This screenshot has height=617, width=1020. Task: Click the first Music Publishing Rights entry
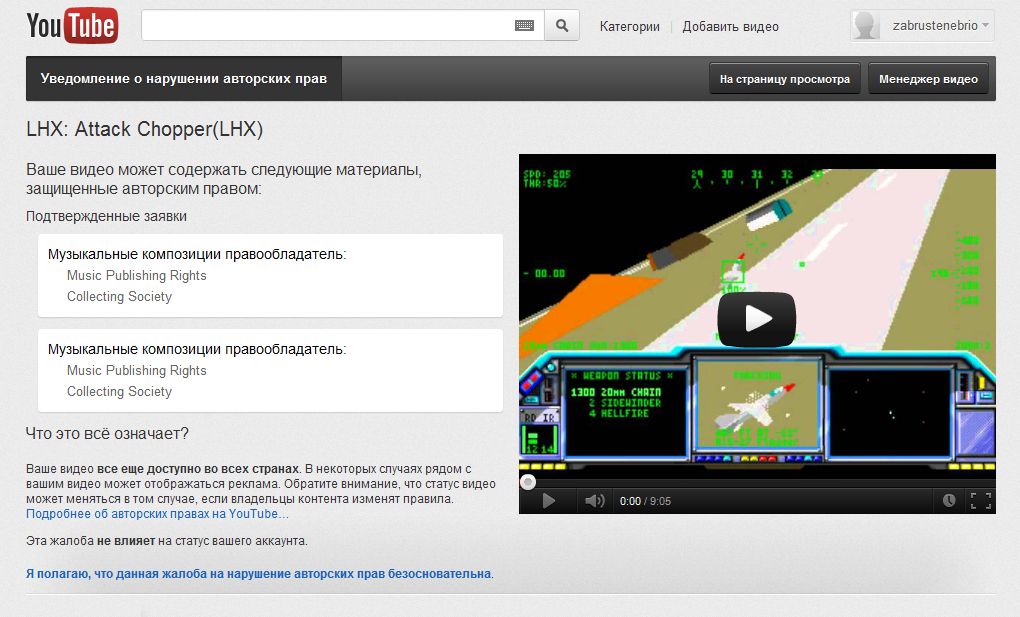tap(137, 275)
